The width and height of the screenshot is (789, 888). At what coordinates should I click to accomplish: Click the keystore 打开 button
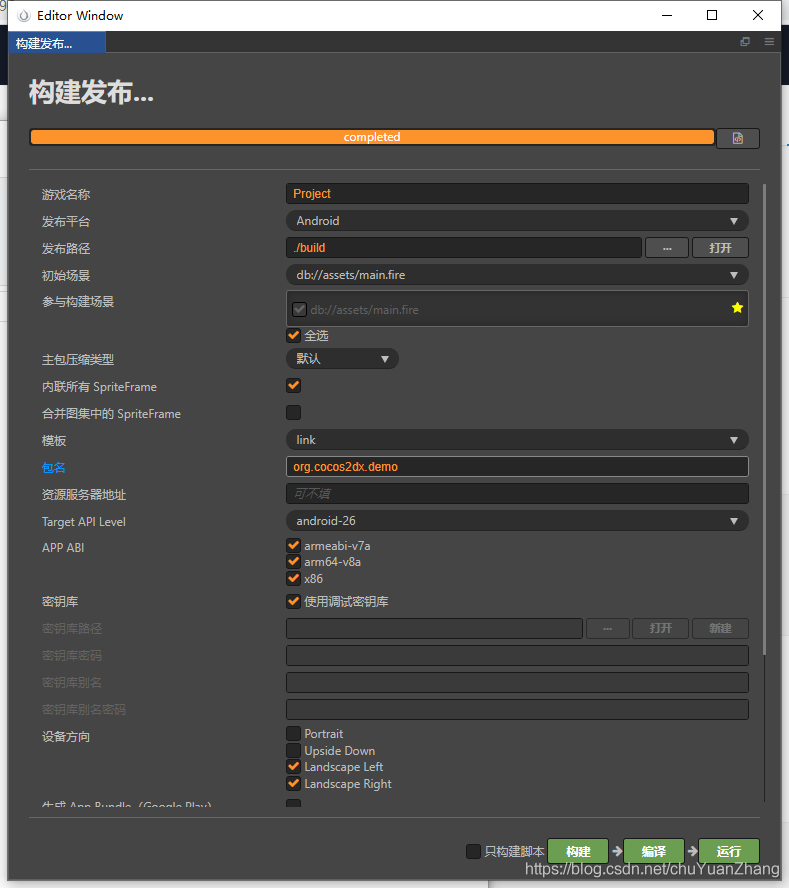(660, 628)
